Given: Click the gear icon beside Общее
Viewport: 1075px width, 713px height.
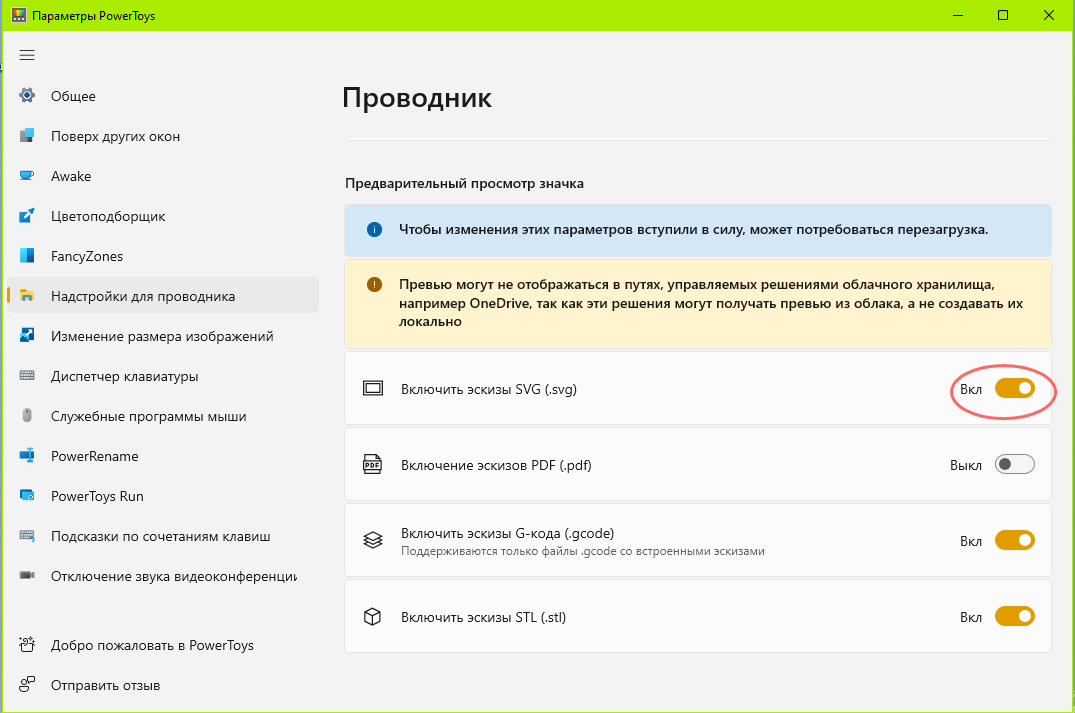Looking at the screenshot, I should (27, 95).
